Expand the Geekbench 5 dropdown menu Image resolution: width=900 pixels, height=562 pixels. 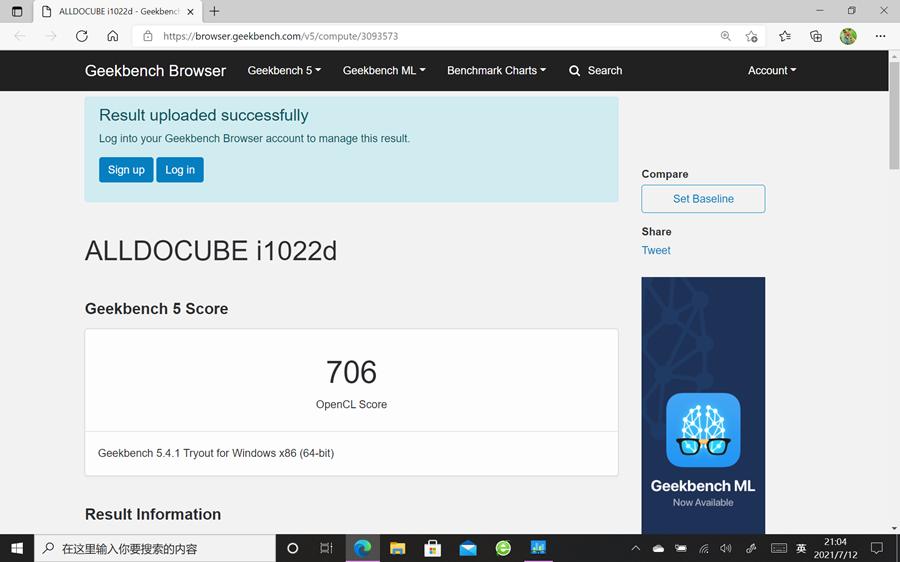(284, 71)
